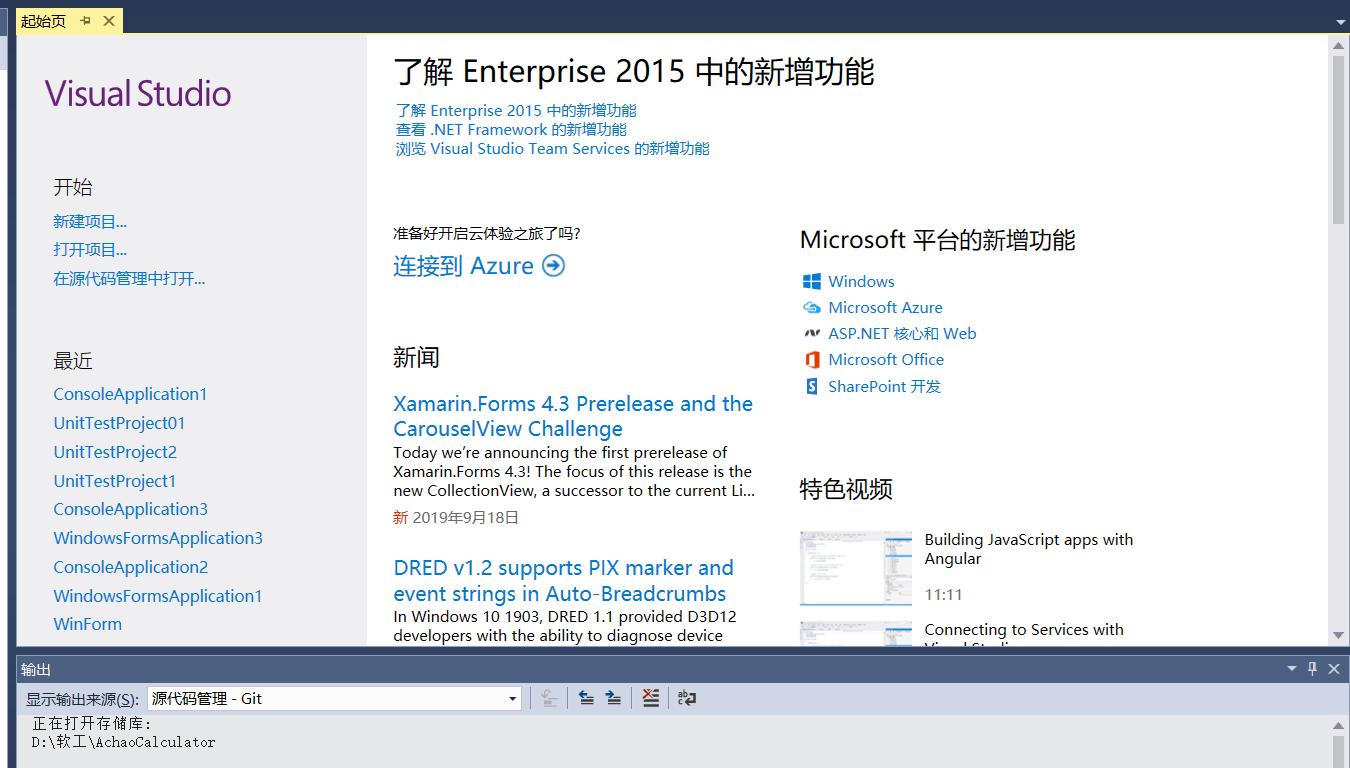Click Find Message in Code output icon
Viewport: 1350px width, 768px height.
(549, 698)
